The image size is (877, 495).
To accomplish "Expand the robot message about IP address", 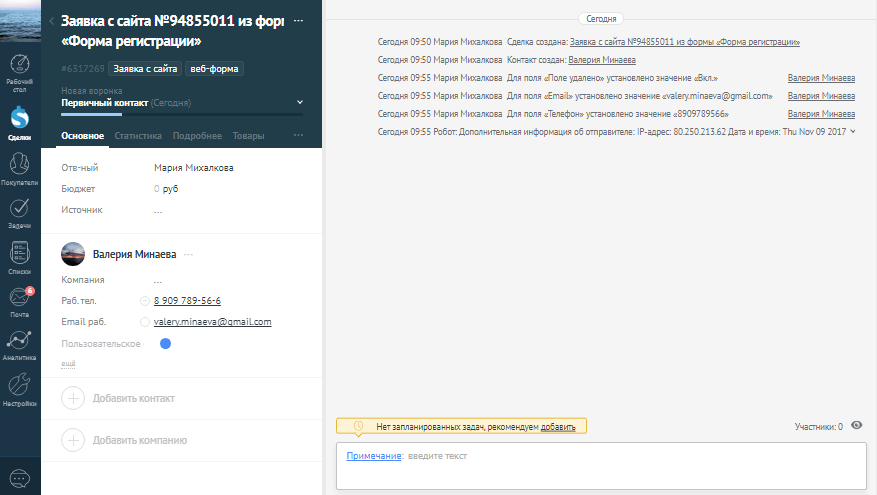I will [x=852, y=132].
